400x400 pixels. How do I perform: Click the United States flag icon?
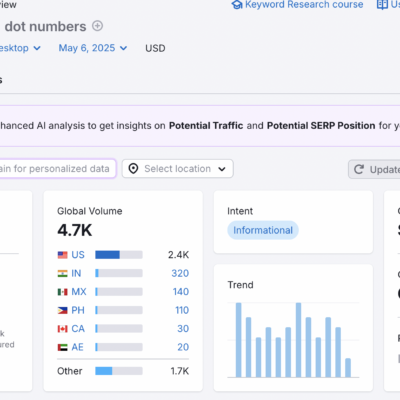tap(62, 255)
